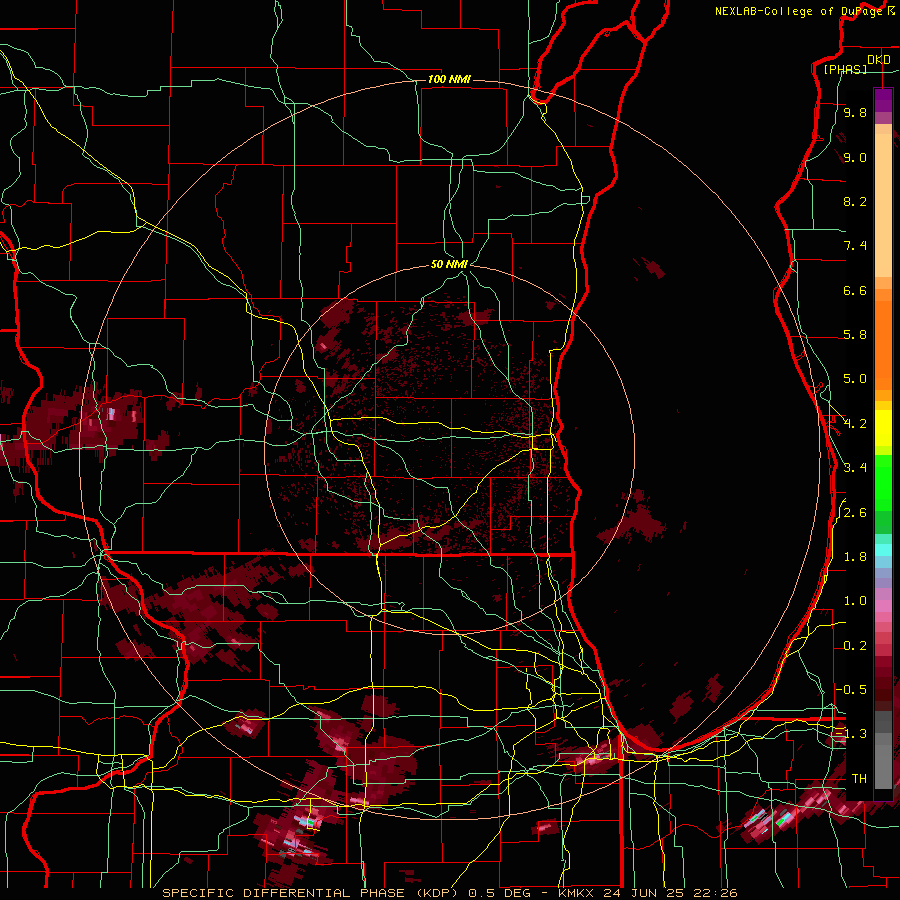The image size is (900, 900).
Task: Select the -0.5 legend value
Action: point(851,689)
